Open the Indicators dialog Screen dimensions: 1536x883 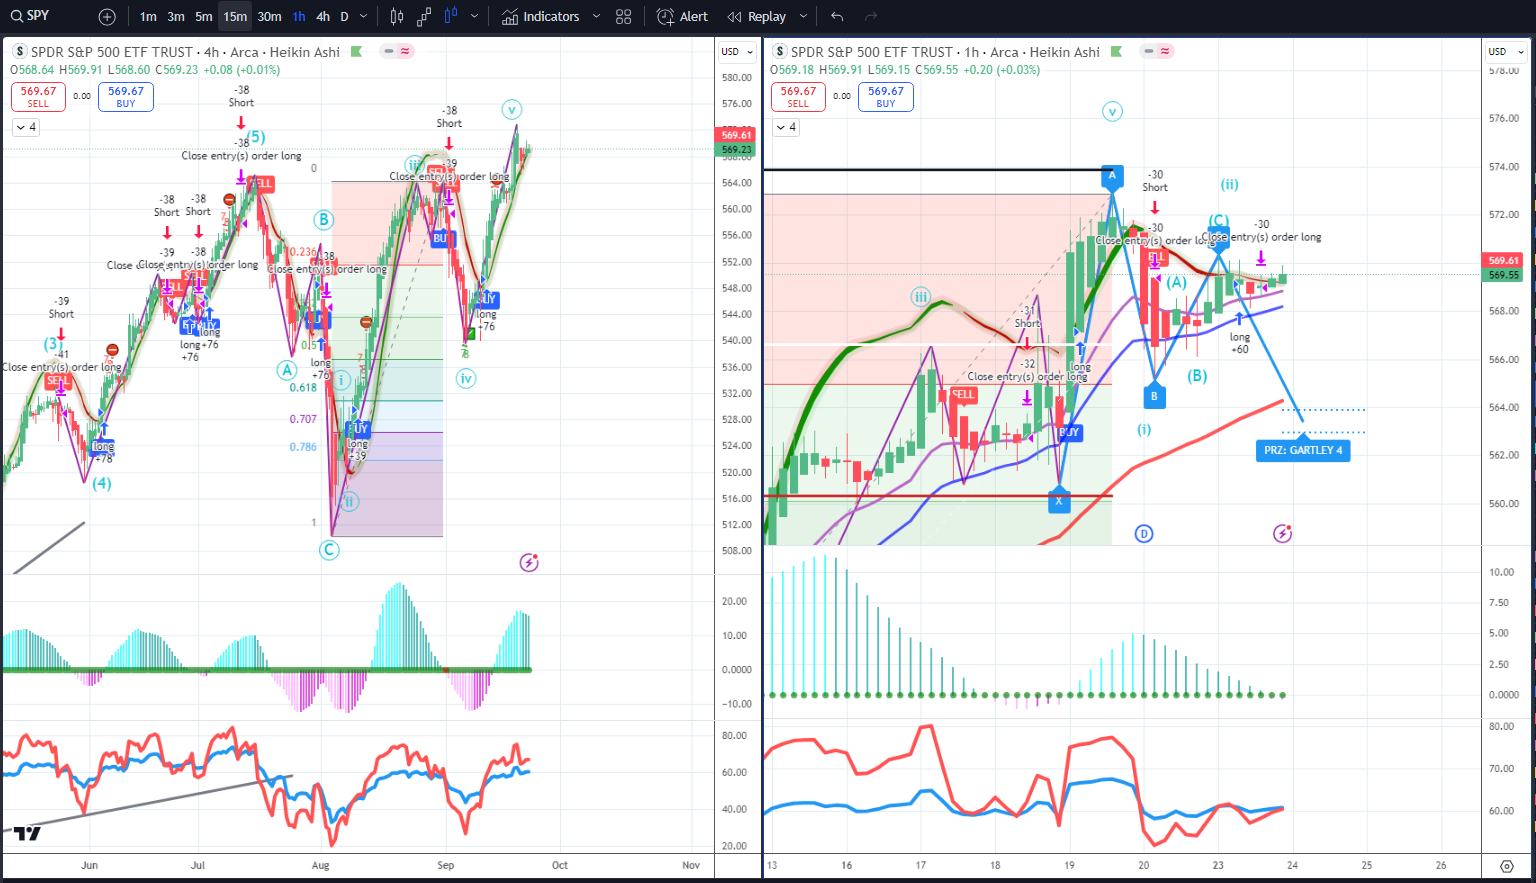pyautogui.click(x=541, y=17)
